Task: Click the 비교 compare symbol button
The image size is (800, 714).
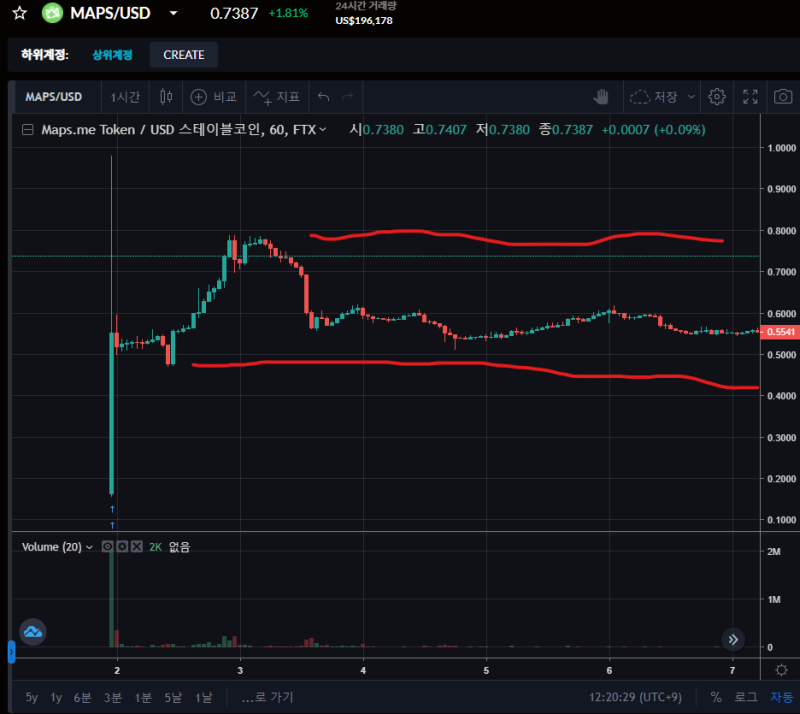Action: point(213,96)
